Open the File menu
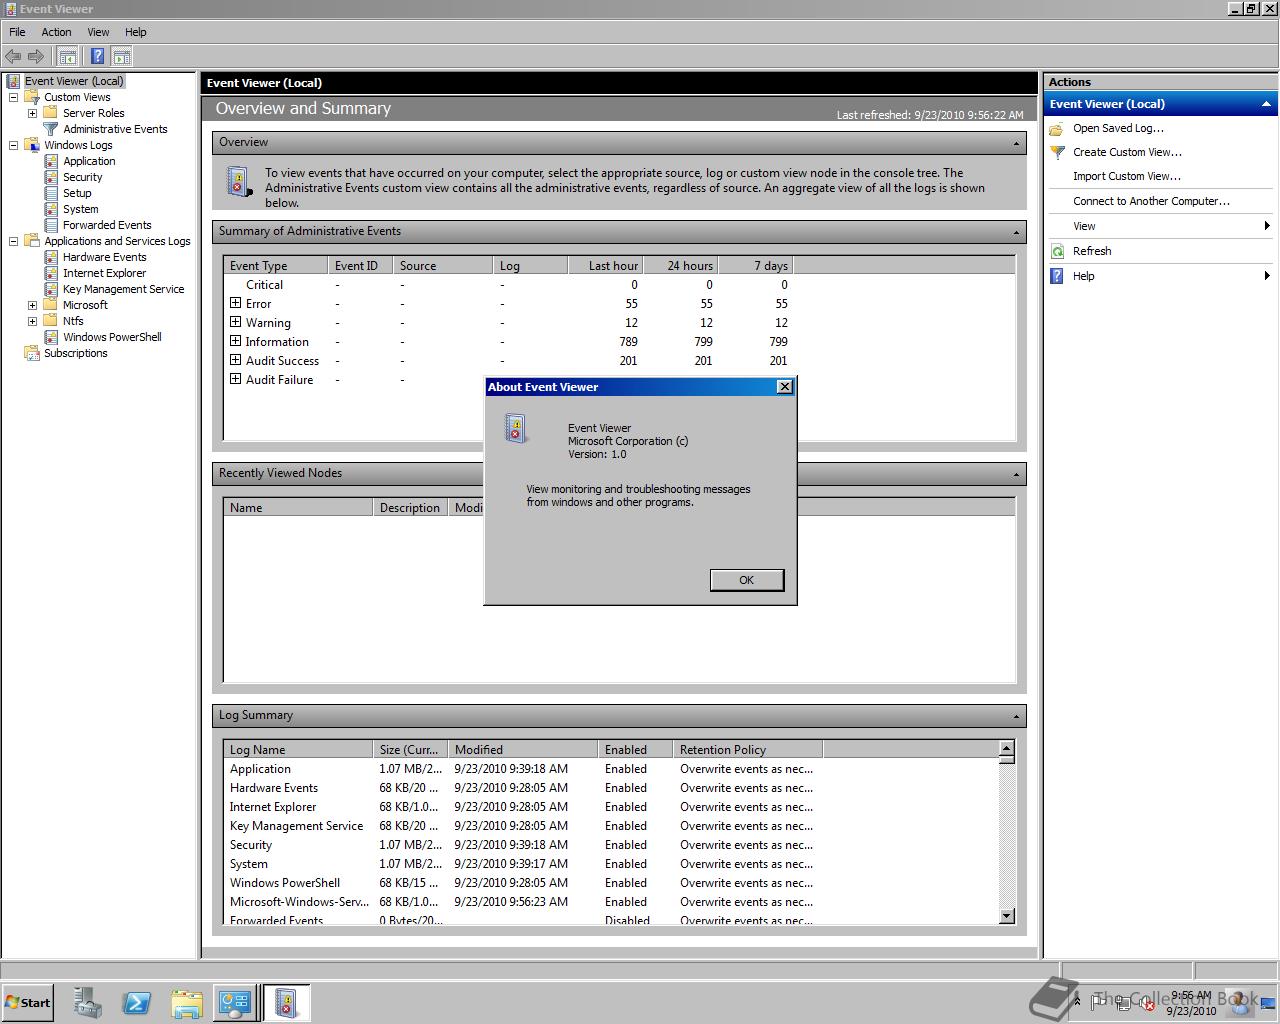This screenshot has width=1280, height=1024. (17, 32)
